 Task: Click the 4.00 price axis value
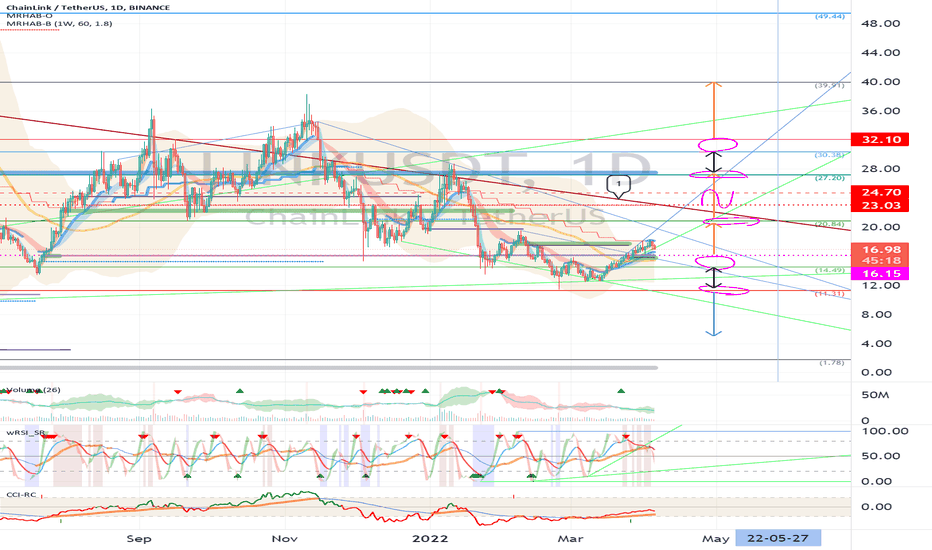pyautogui.click(x=876, y=344)
